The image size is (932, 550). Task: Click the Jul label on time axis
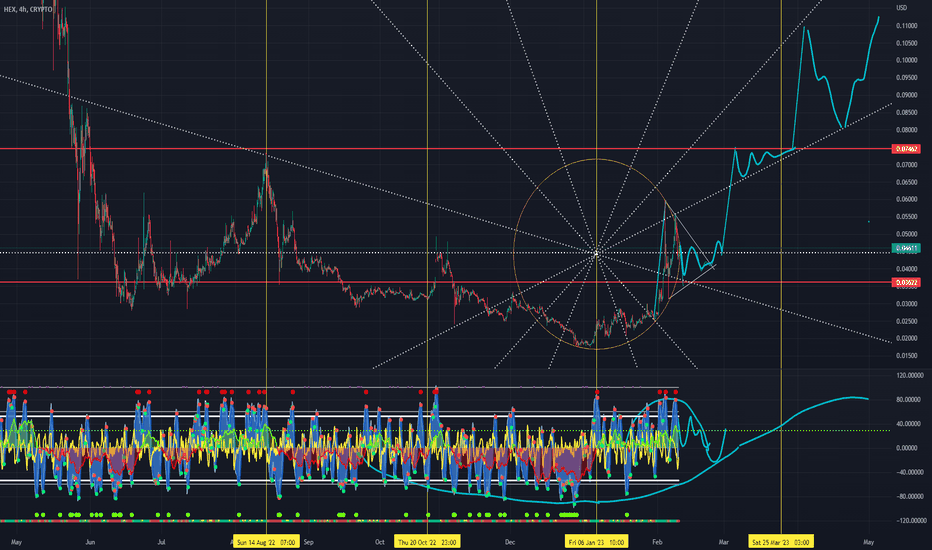161,542
